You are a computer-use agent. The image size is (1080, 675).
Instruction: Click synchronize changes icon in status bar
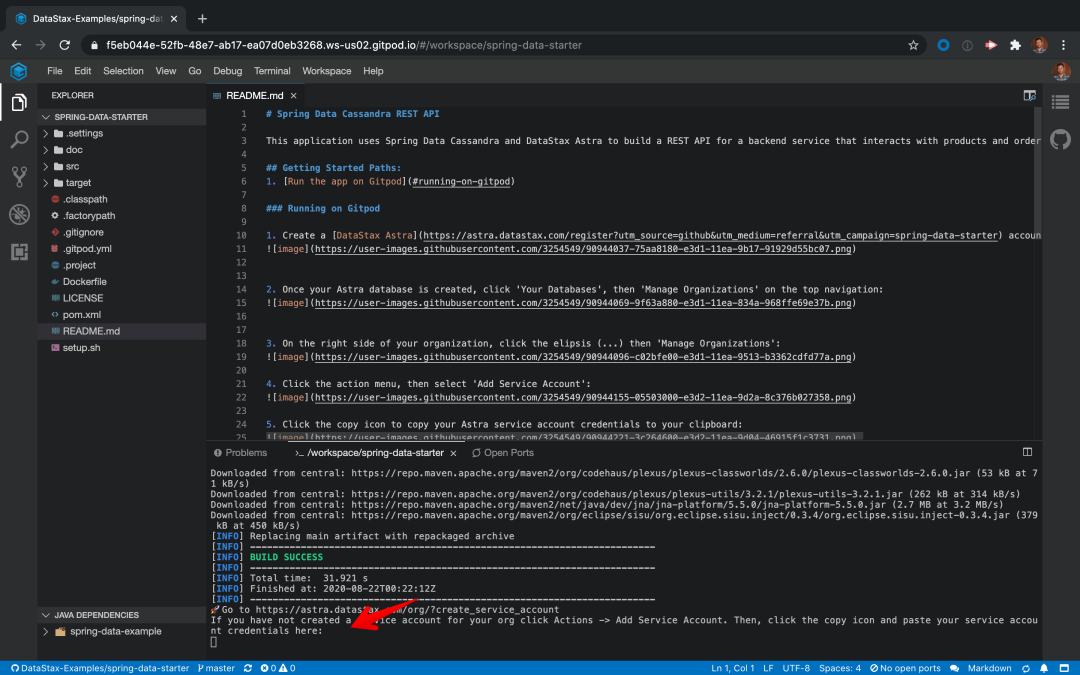(248, 668)
